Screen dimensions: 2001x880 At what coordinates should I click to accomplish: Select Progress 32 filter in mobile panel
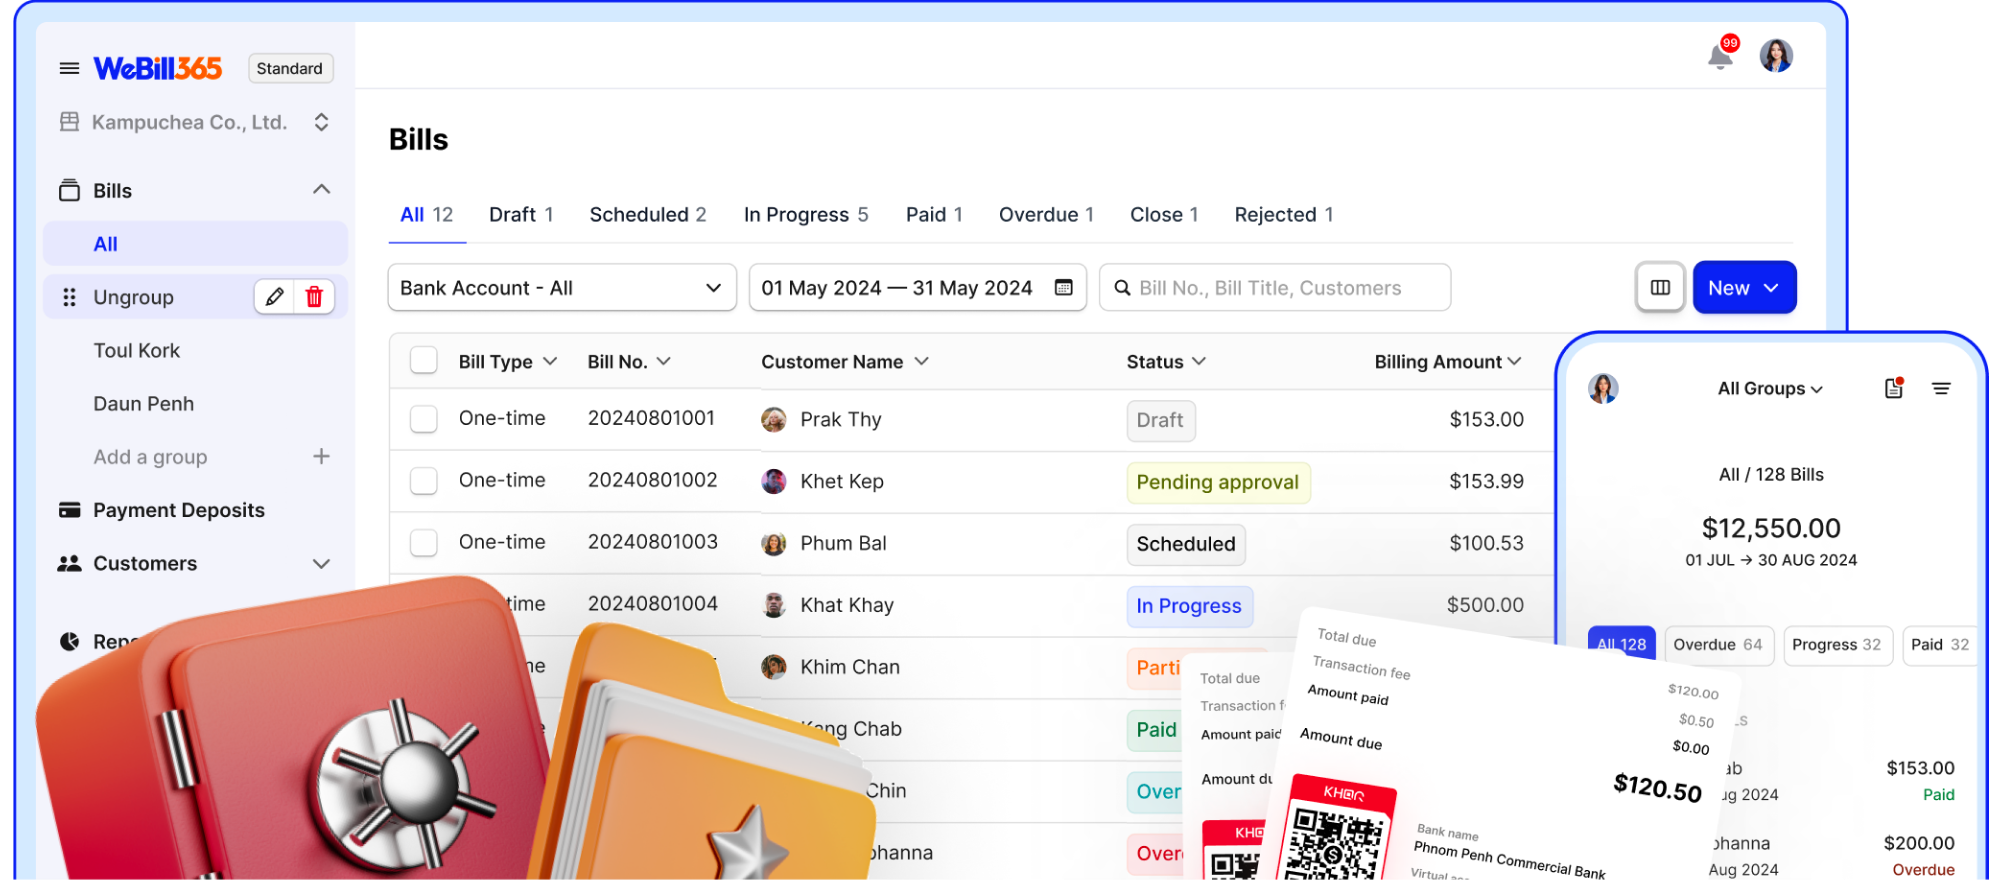pos(1837,645)
